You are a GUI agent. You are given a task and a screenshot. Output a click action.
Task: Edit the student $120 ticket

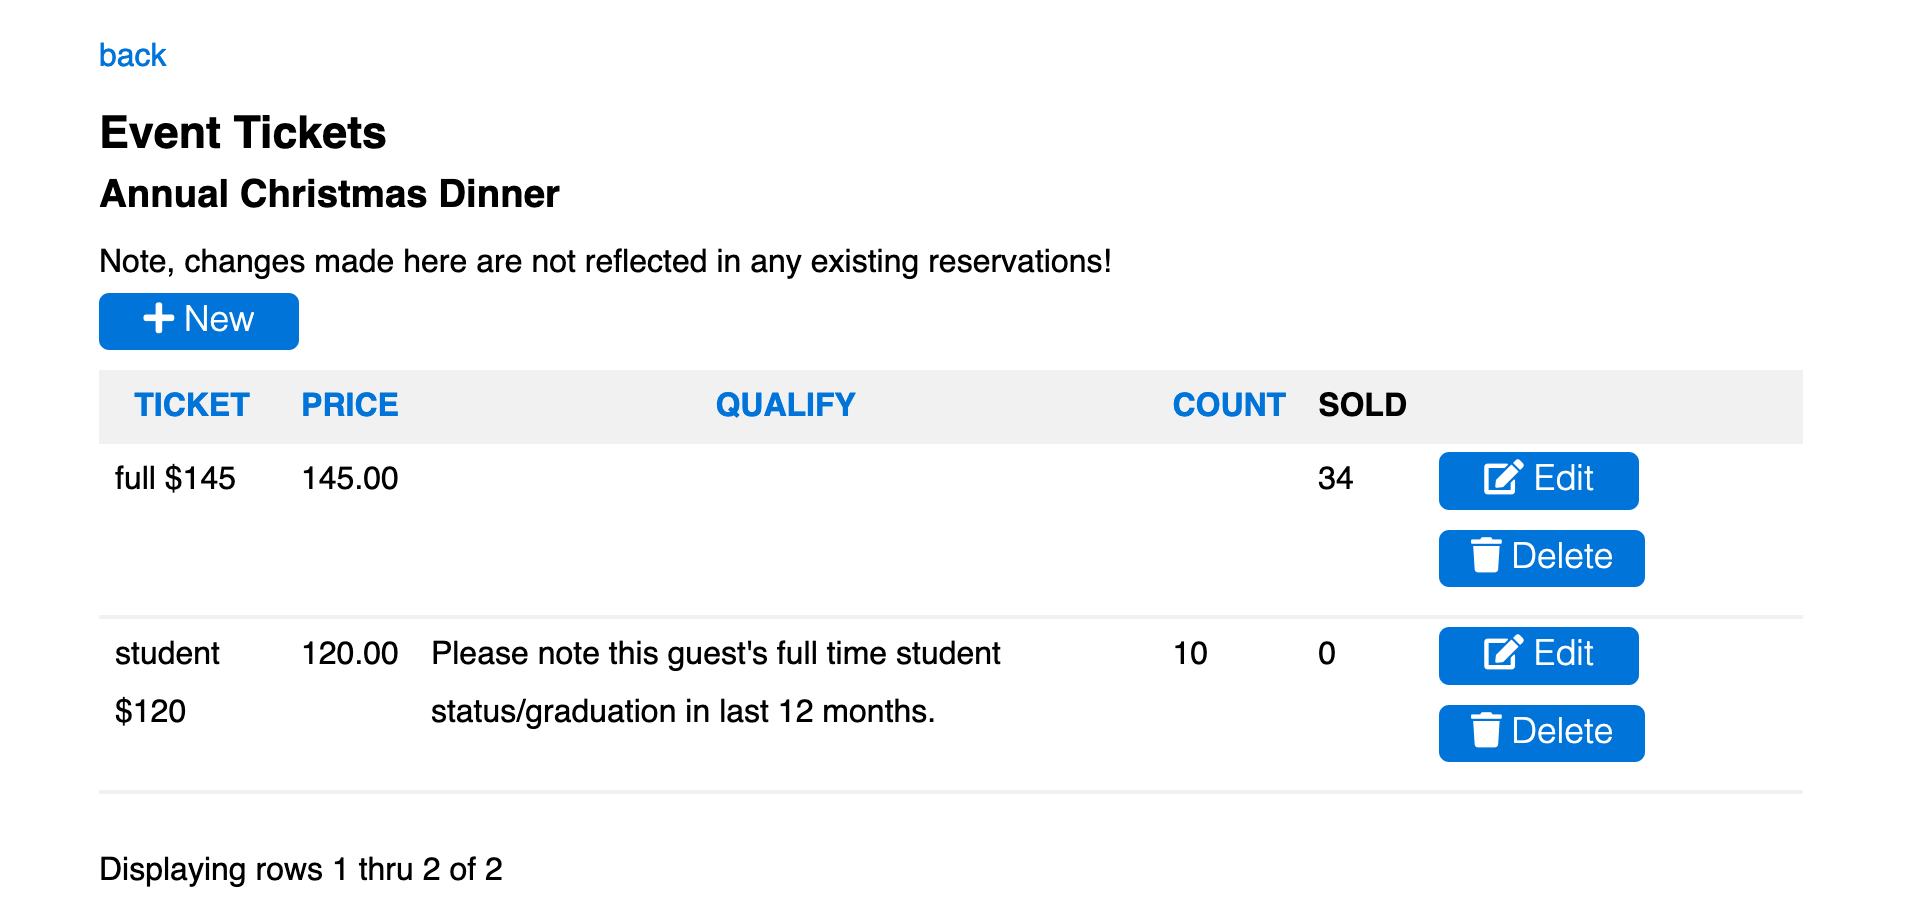1539,656
